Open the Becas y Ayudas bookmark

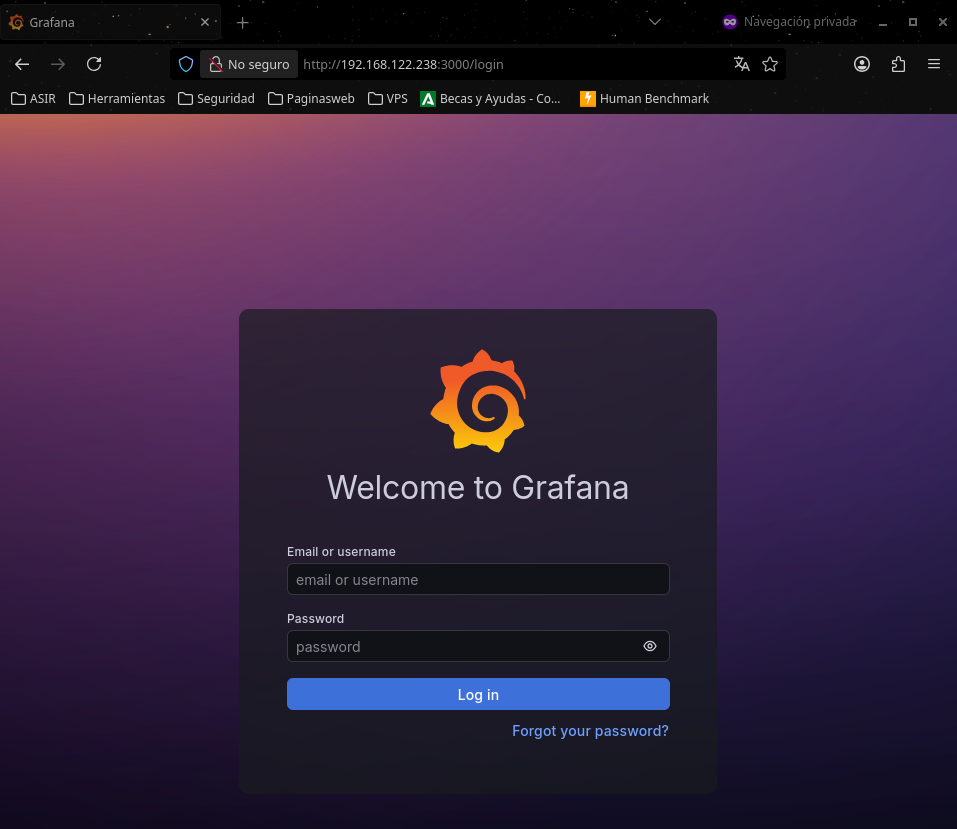point(491,98)
